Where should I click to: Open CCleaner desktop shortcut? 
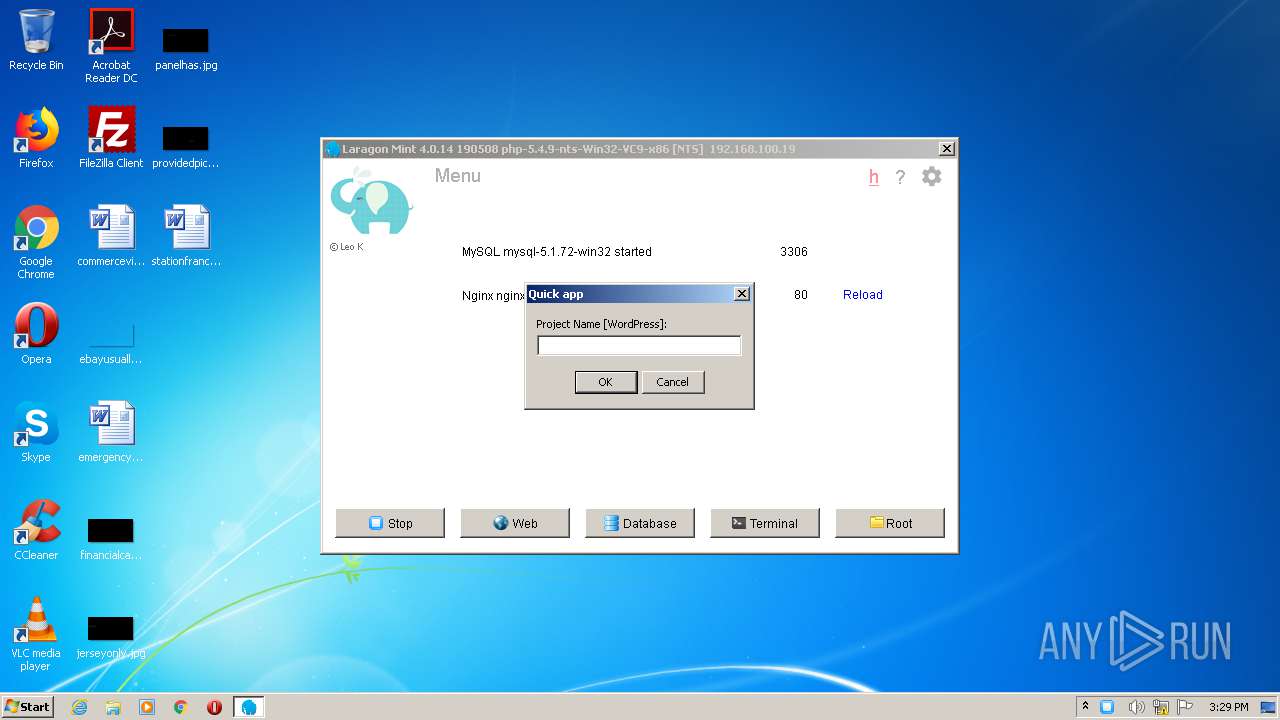36,530
